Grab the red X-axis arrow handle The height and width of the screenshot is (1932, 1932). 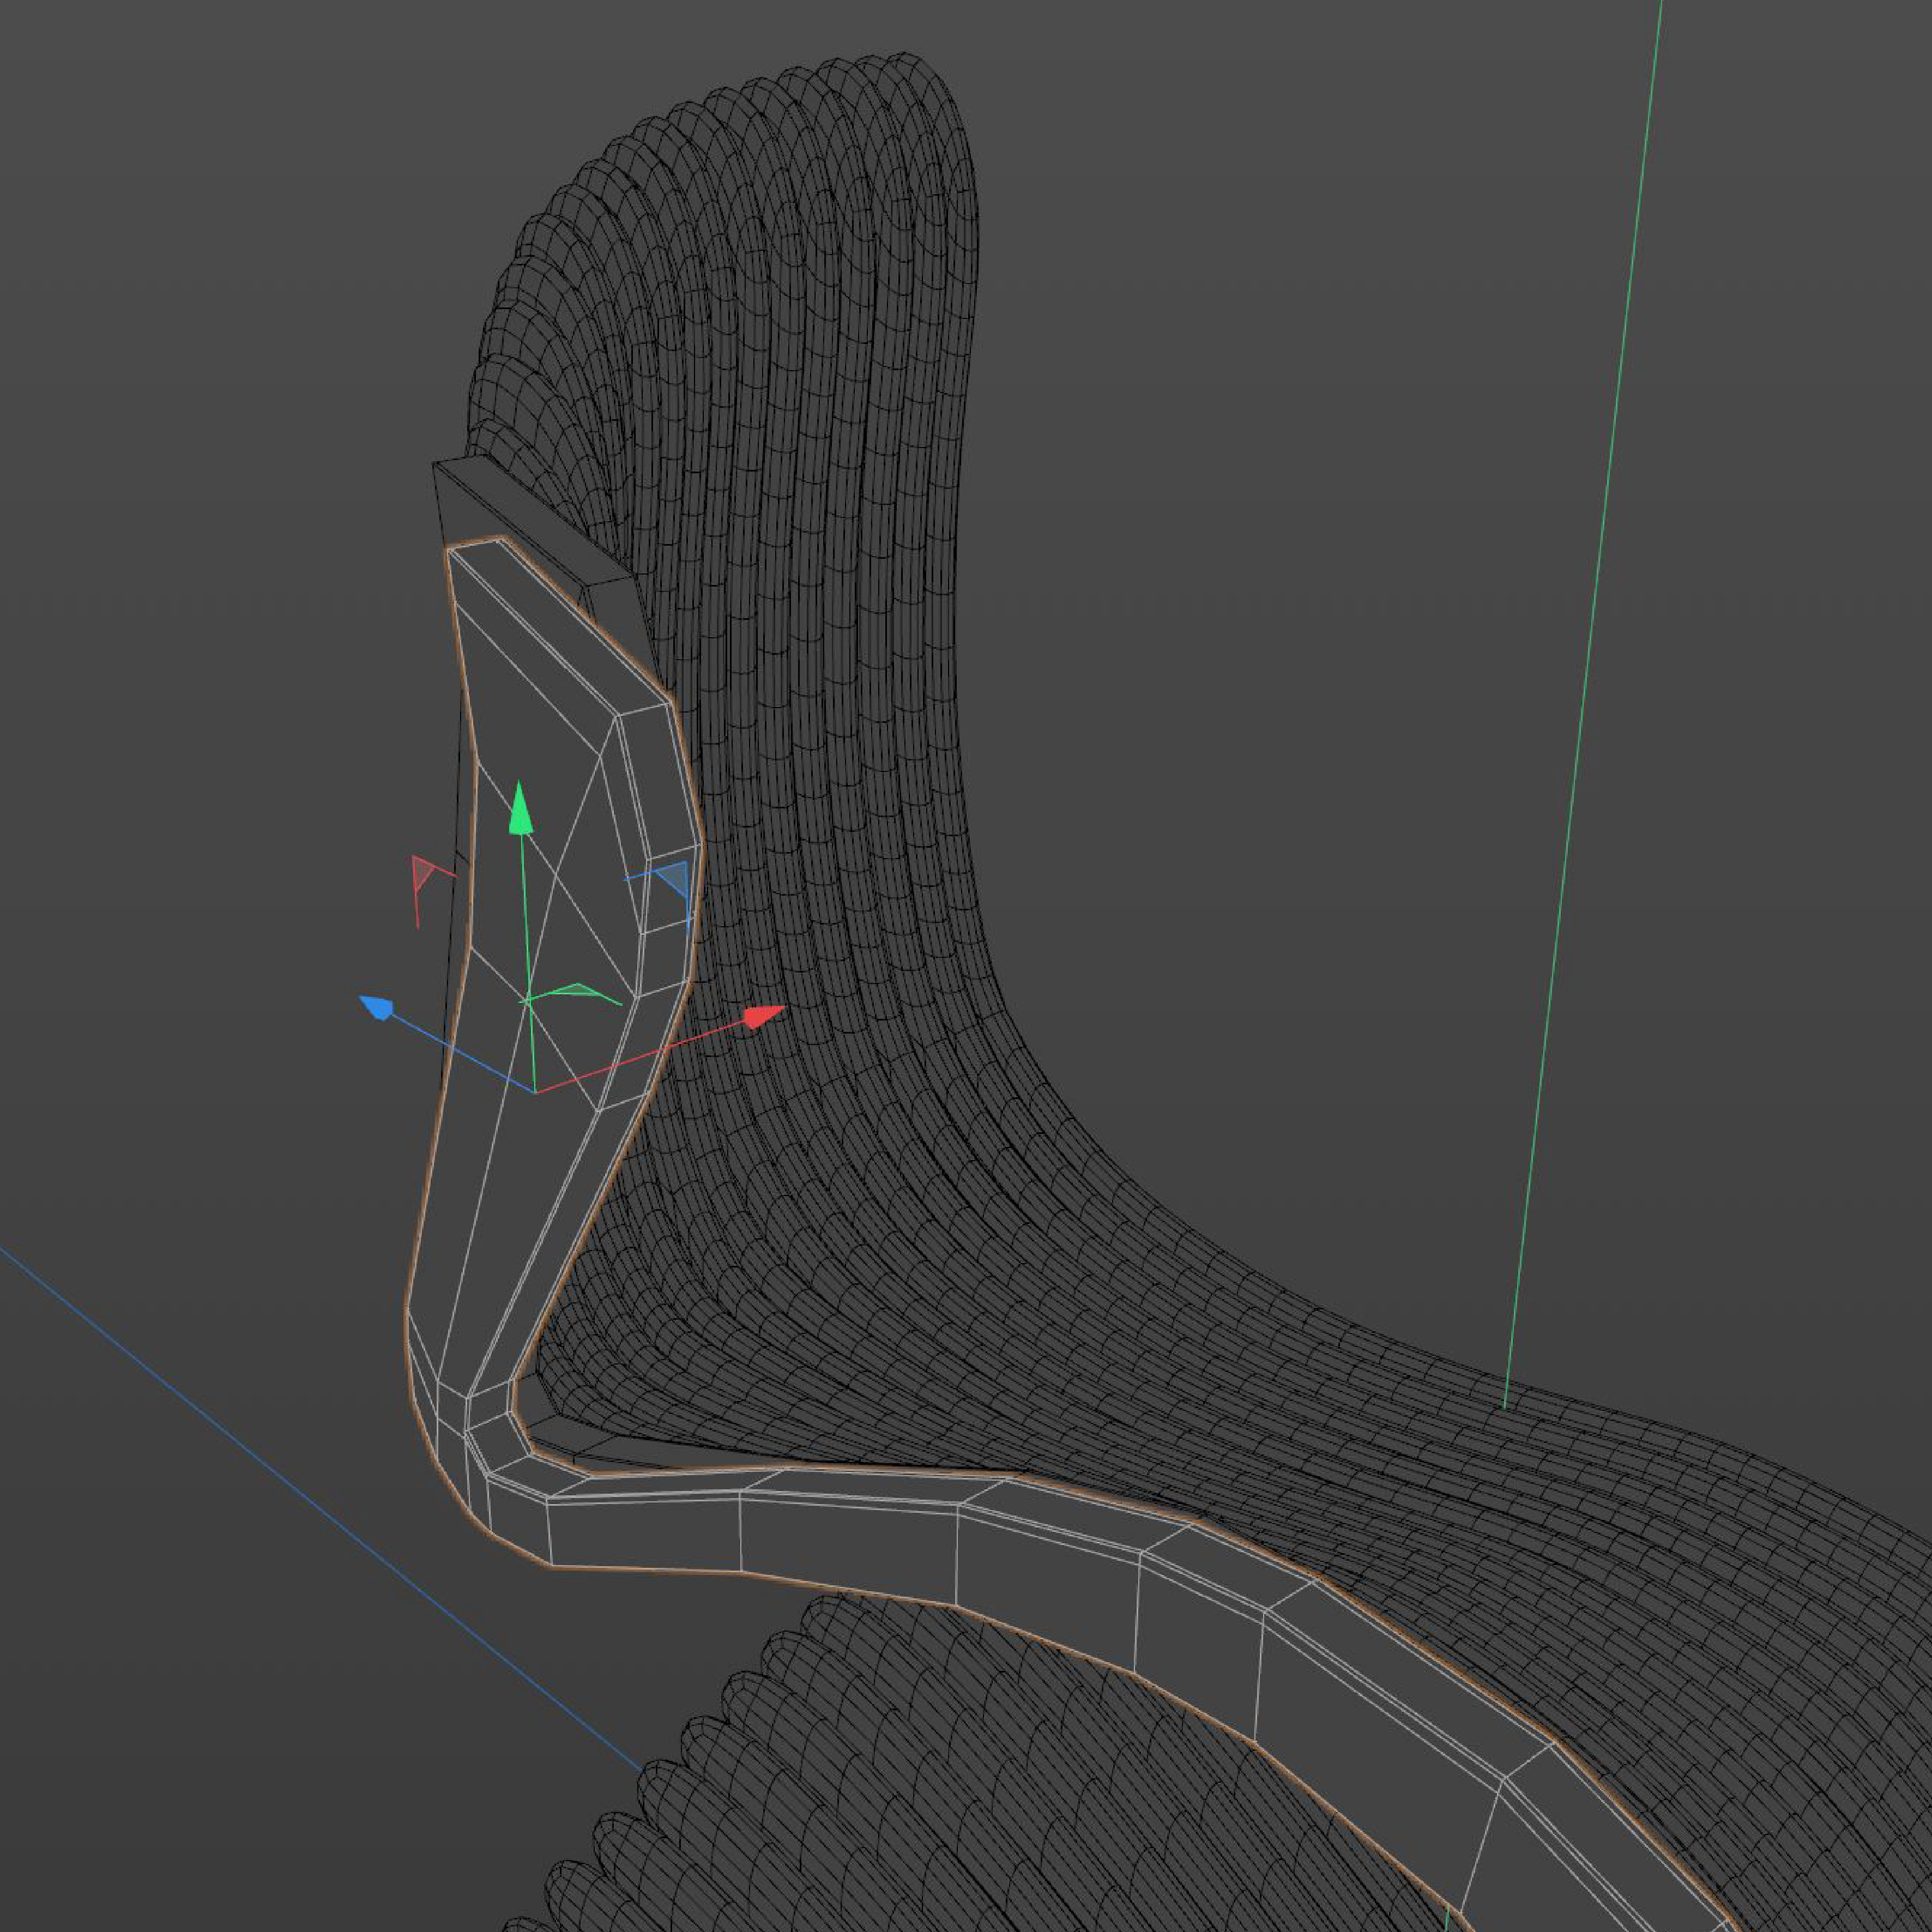[764, 1018]
